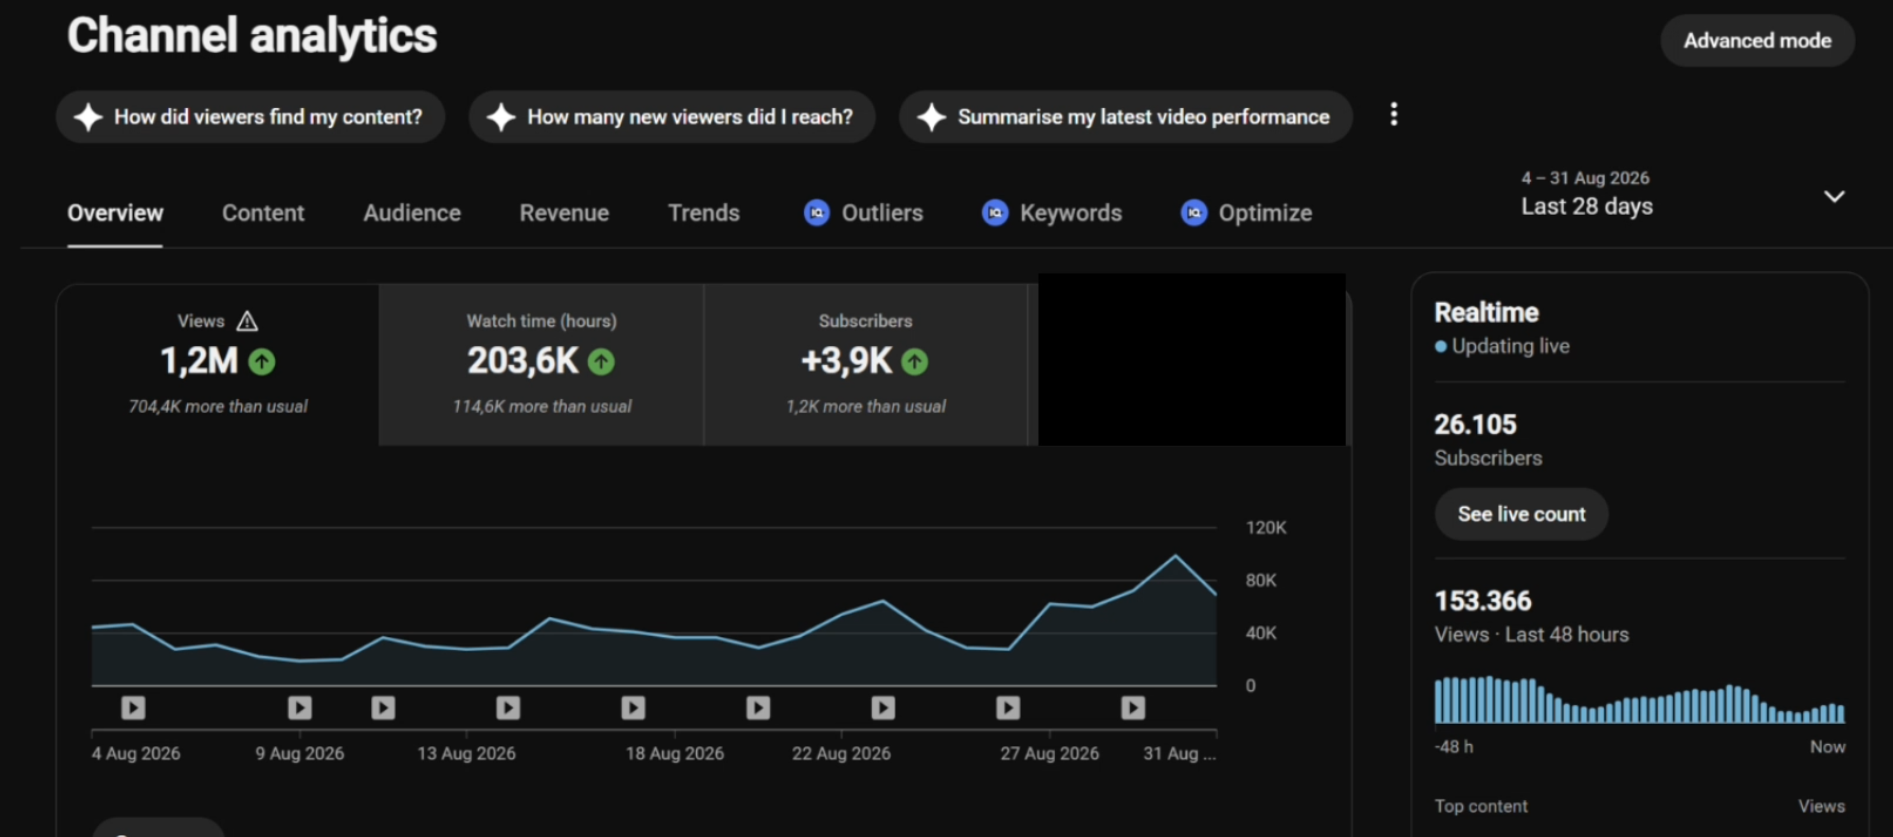Click the "Realtime" card heading
1893x837 pixels.
pyautogui.click(x=1487, y=312)
